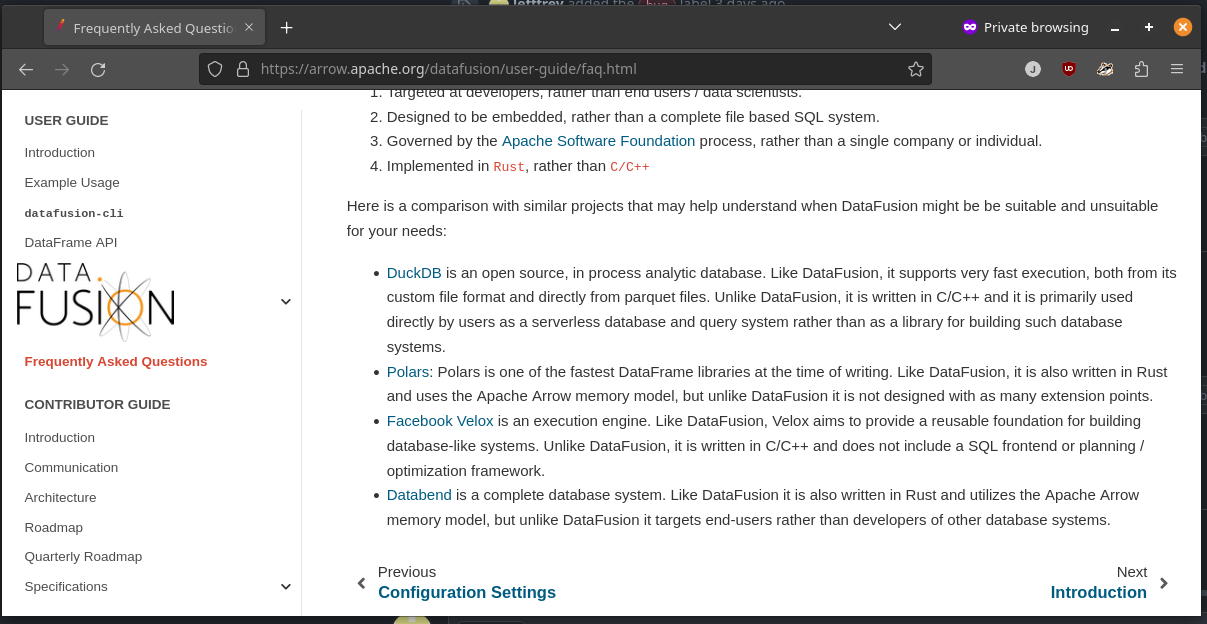
Task: Open Quarterly Roadmap sidebar link
Action: tap(84, 557)
